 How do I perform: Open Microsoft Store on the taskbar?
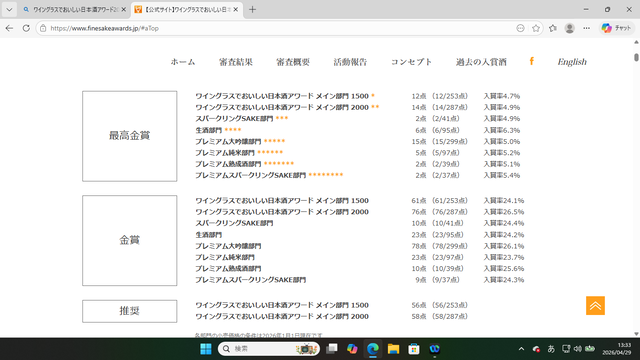[x=413, y=349]
